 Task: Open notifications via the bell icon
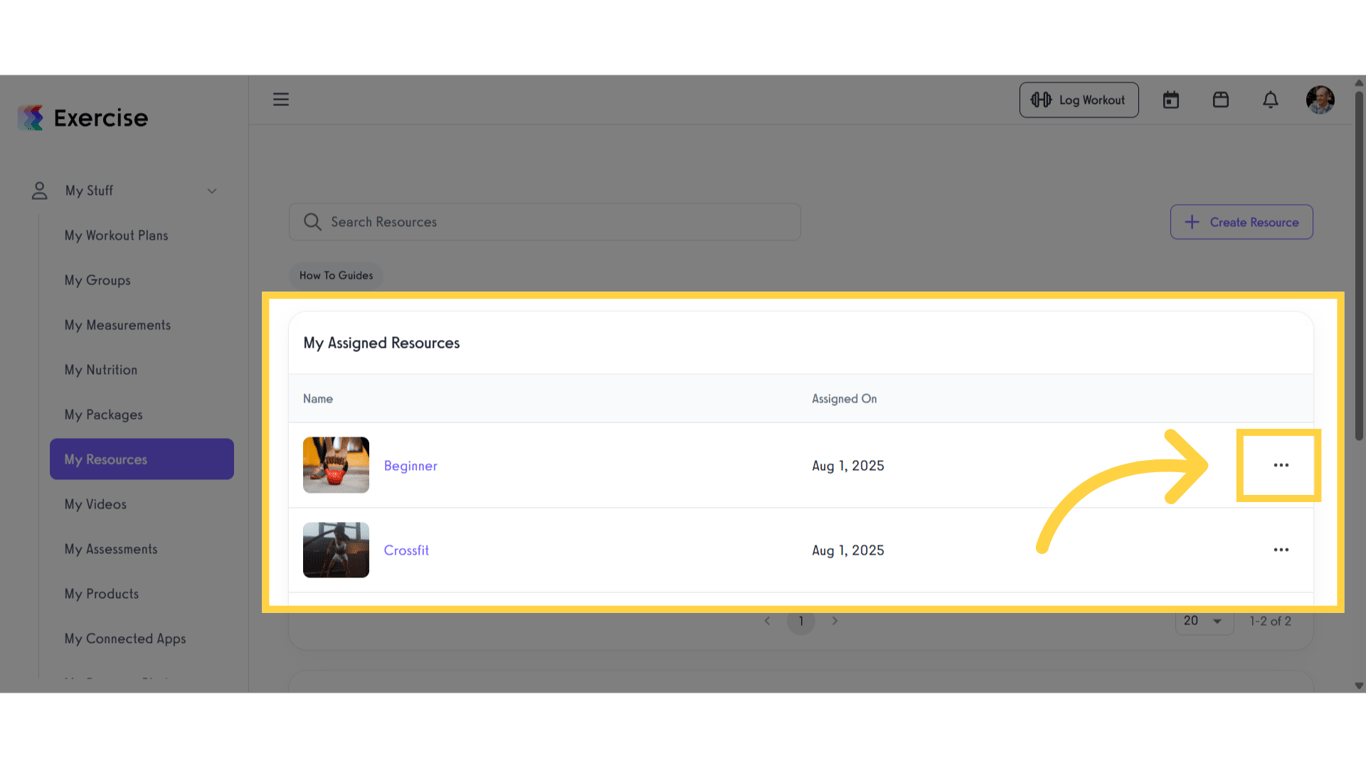point(1270,99)
